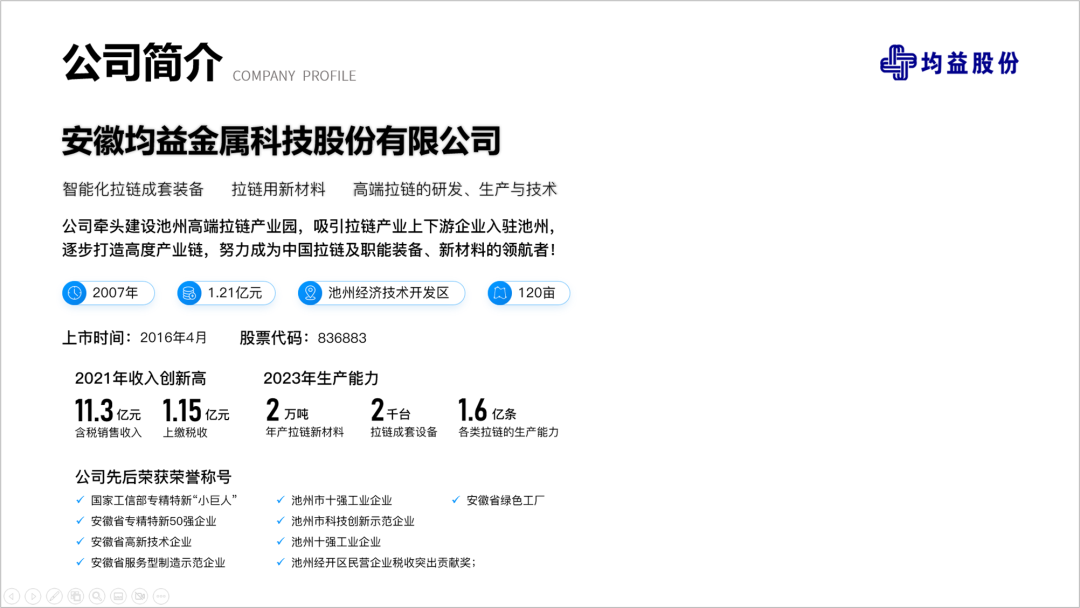Select the 公司简介 title heading

pyautogui.click(x=143, y=63)
